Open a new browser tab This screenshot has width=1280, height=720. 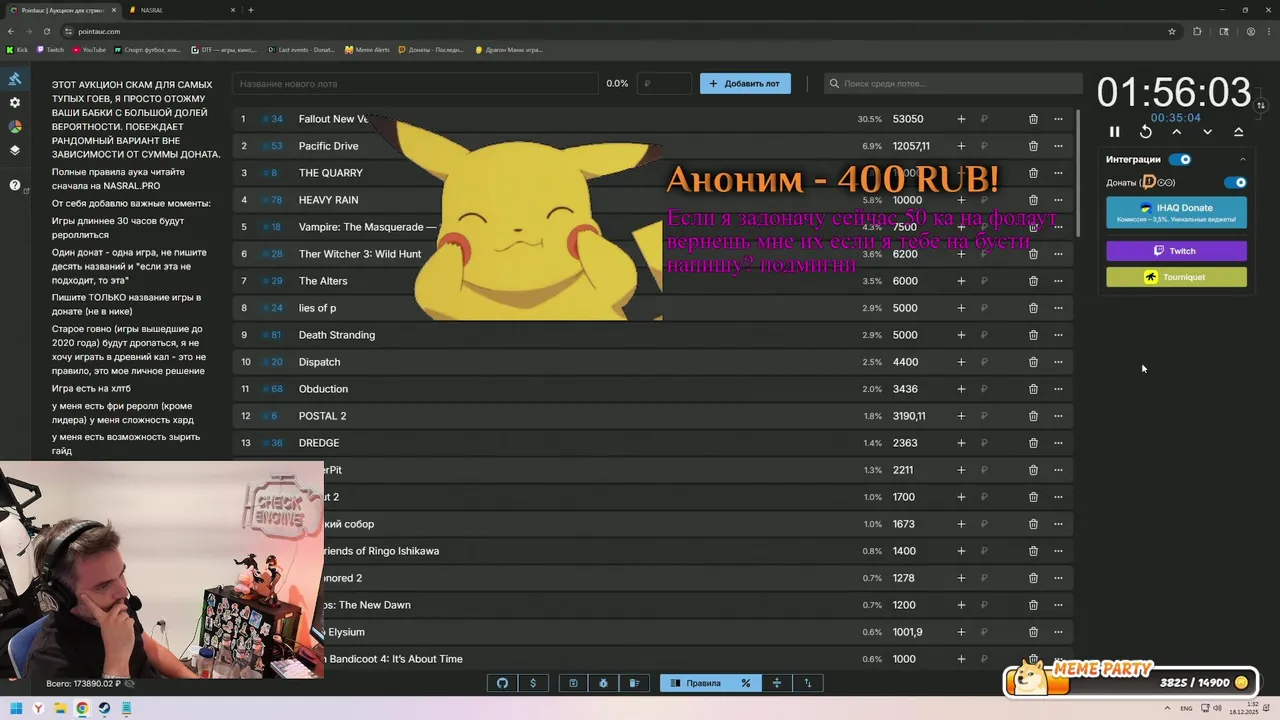pos(251,10)
